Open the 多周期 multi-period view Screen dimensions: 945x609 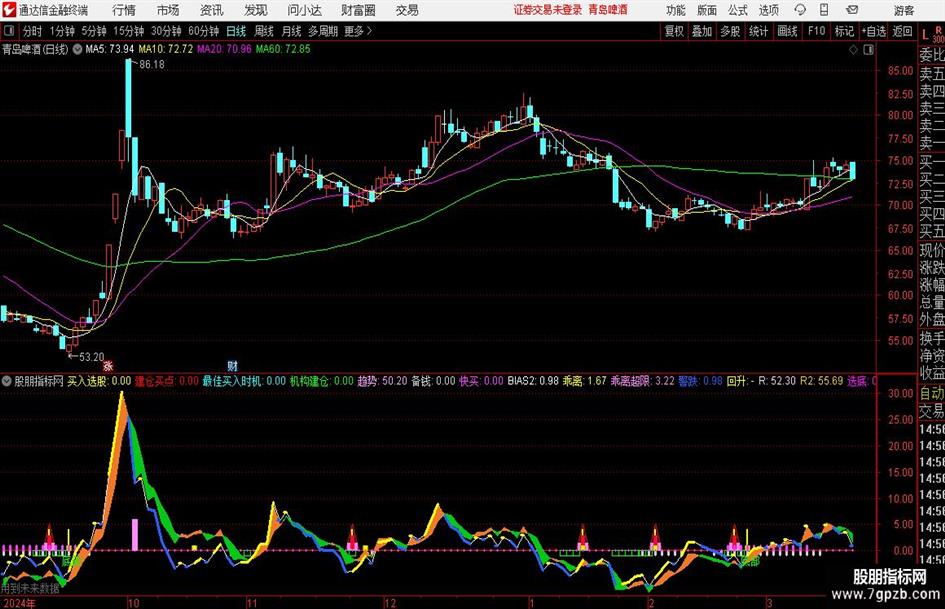coord(323,31)
